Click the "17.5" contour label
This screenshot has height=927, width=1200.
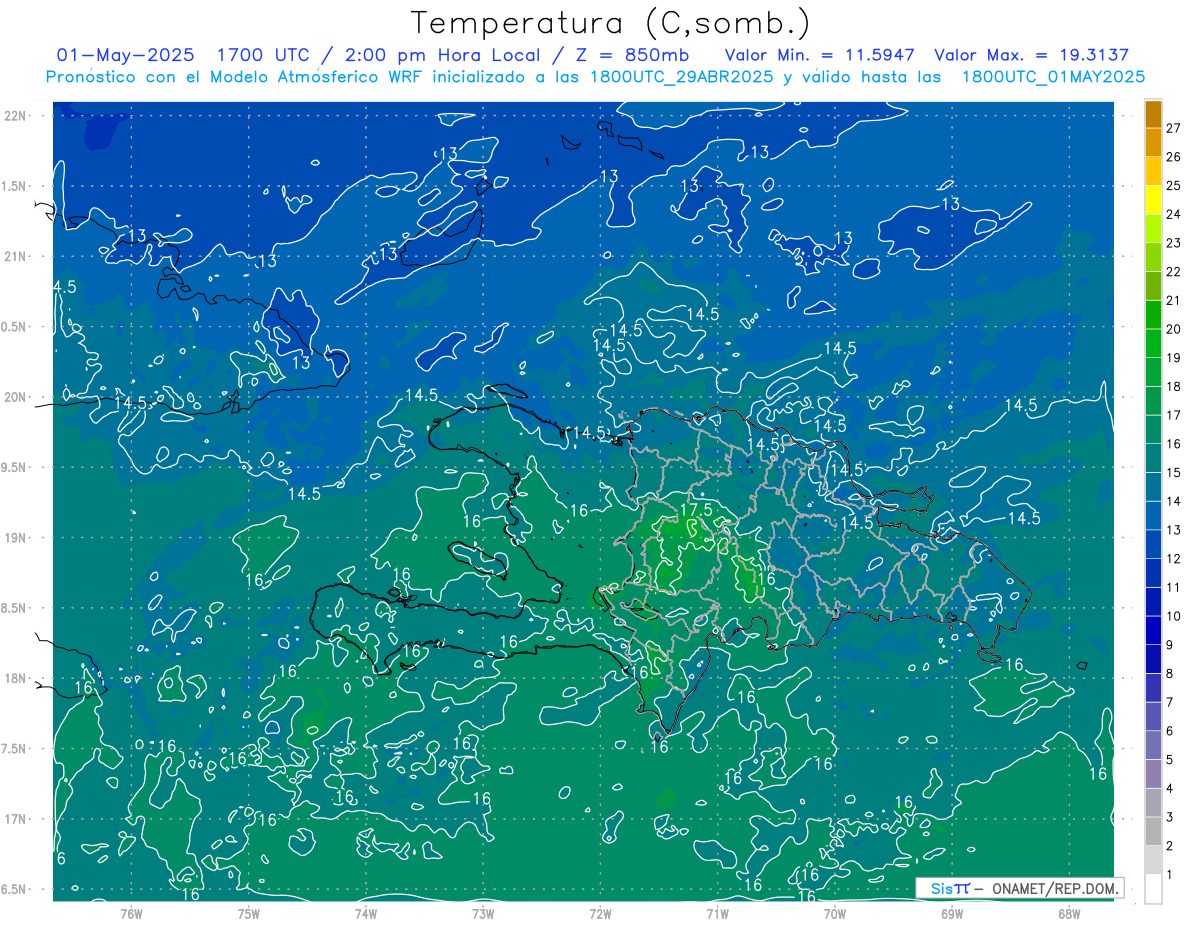click(x=696, y=510)
